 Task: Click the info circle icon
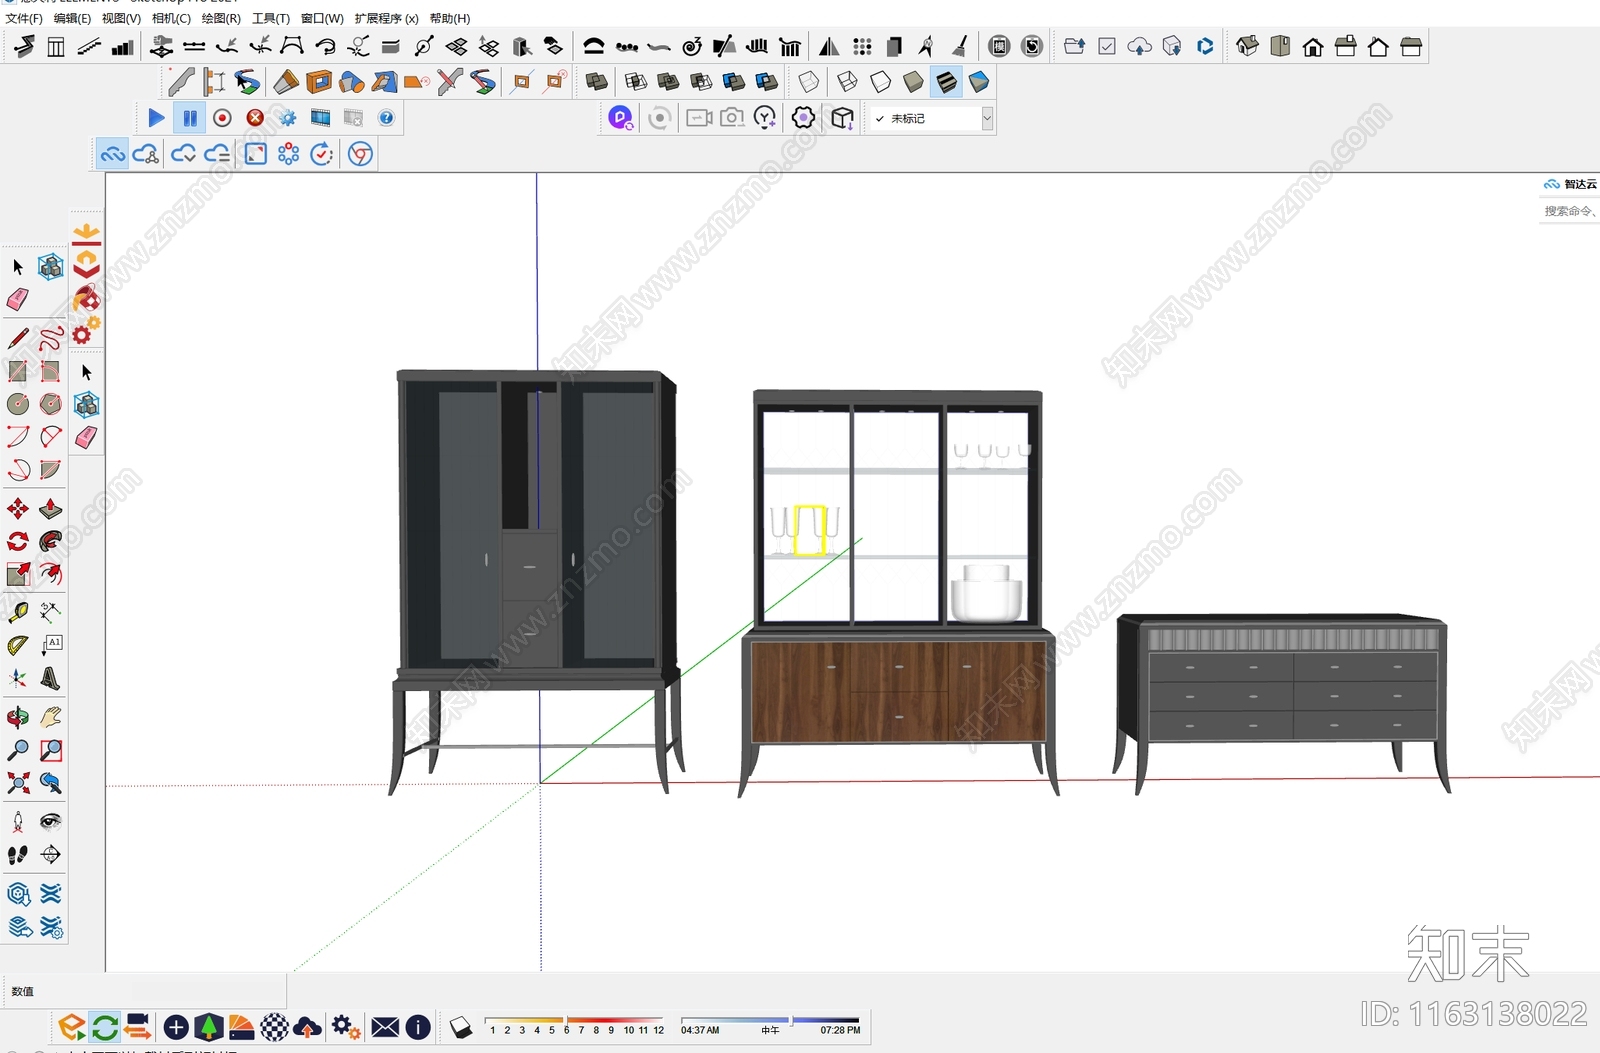point(418,1027)
